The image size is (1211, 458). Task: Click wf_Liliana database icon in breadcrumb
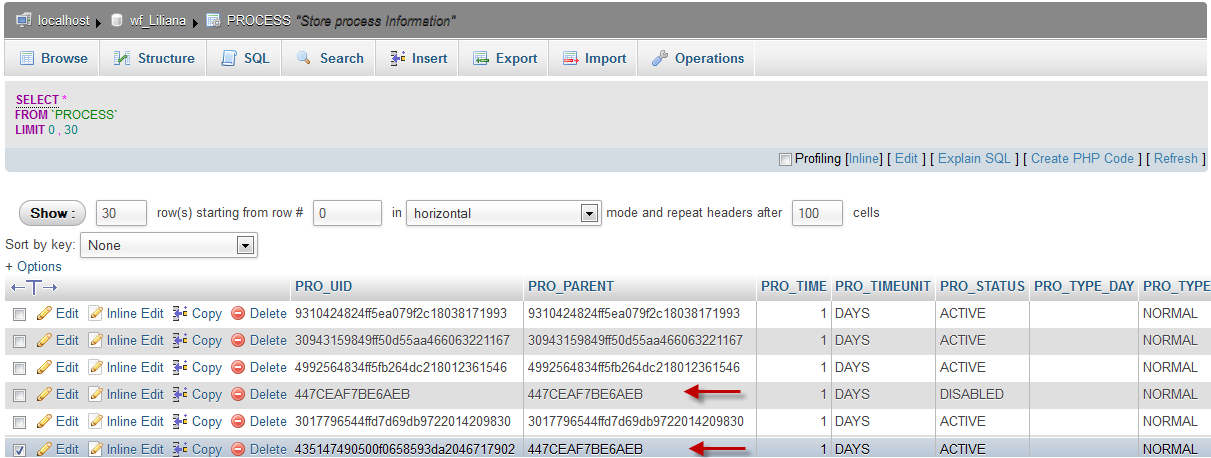click(x=117, y=20)
